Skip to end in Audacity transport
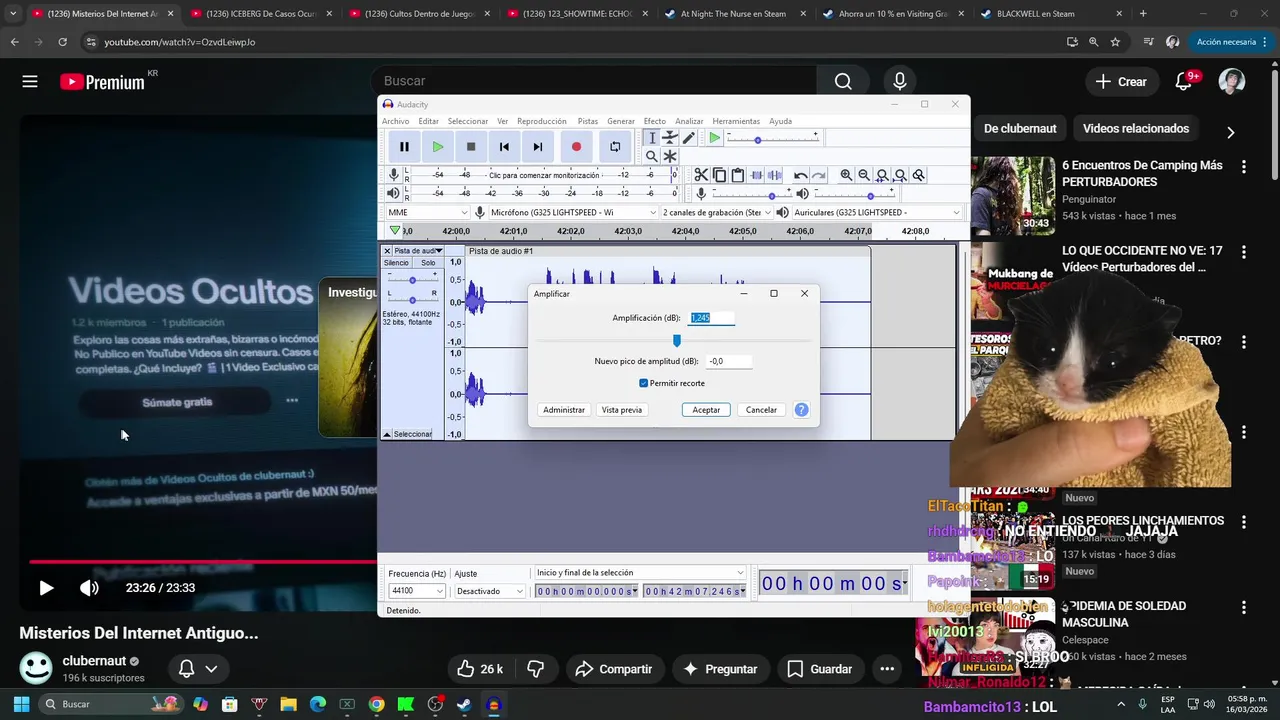1280x720 pixels. coord(537,146)
